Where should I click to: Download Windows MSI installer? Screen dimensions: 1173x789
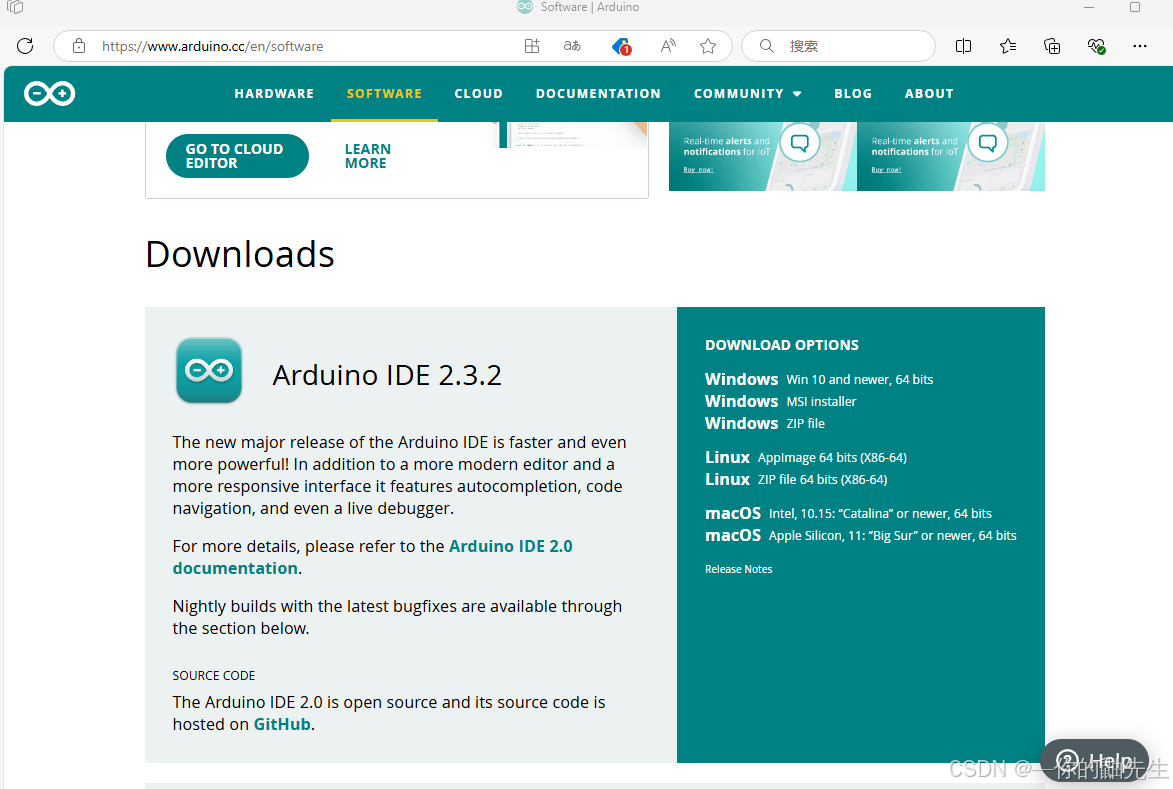(780, 401)
